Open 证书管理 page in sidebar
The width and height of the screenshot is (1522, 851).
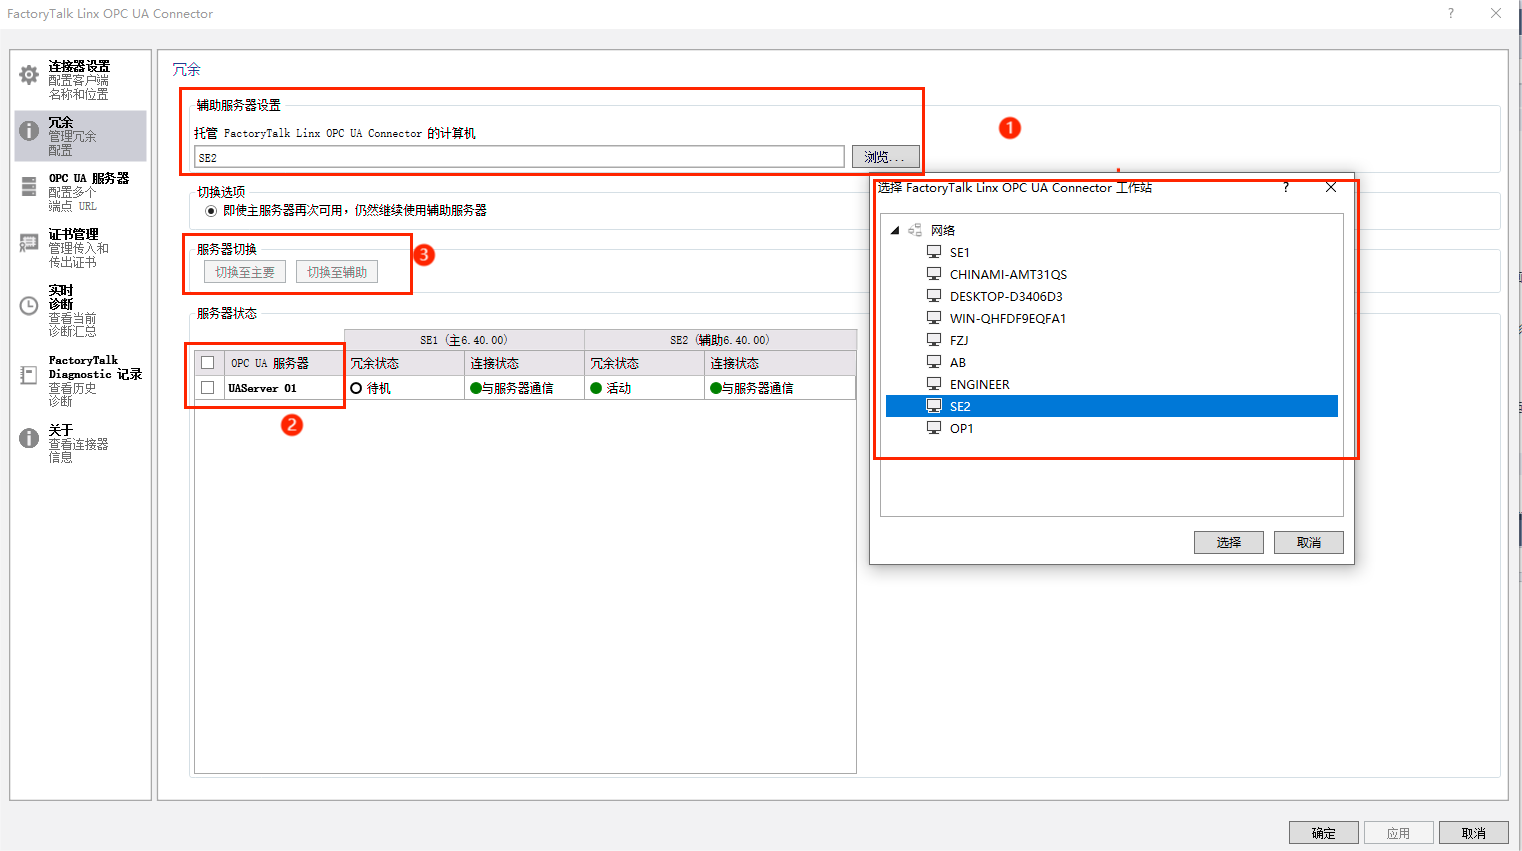pyautogui.click(x=80, y=248)
